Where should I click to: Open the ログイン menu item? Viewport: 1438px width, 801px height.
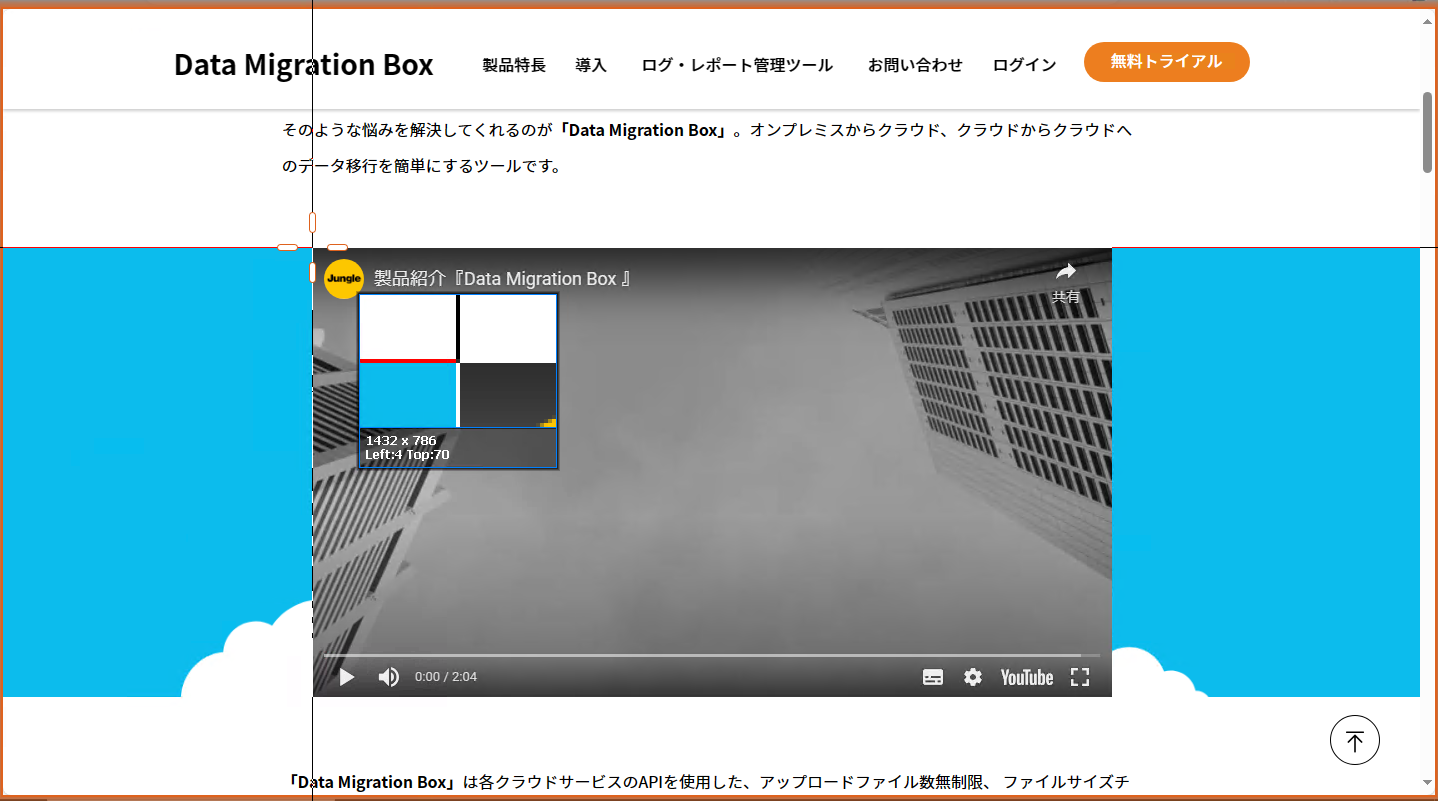(1024, 65)
